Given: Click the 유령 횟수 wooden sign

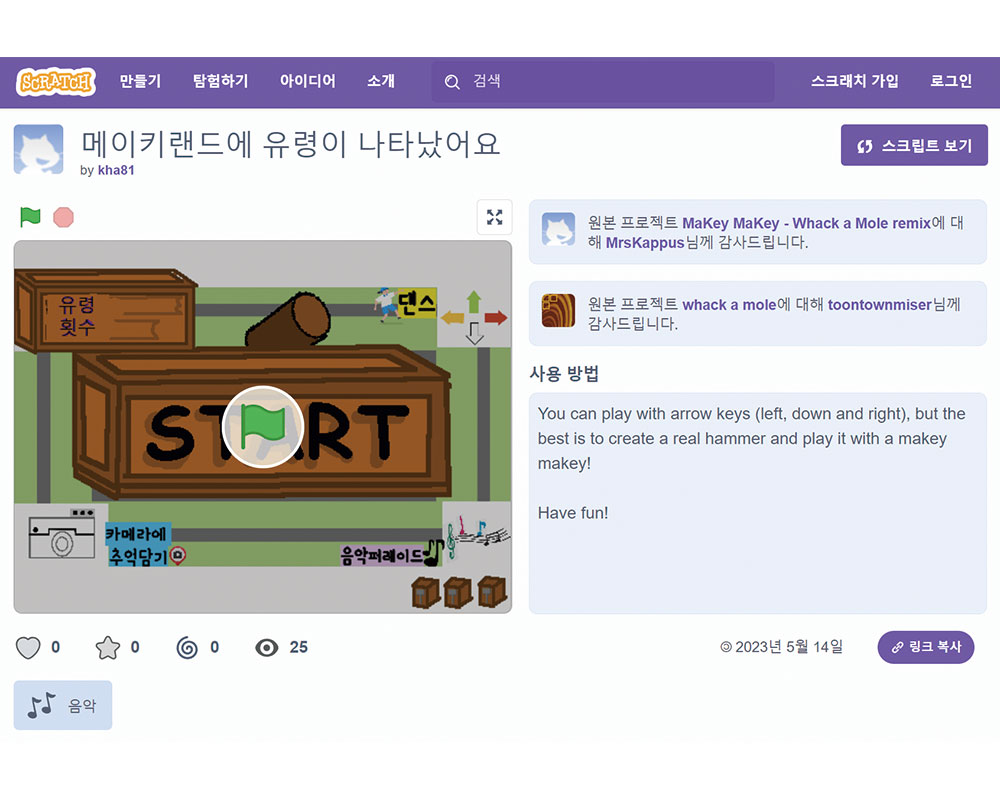Looking at the screenshot, I should (x=105, y=311).
